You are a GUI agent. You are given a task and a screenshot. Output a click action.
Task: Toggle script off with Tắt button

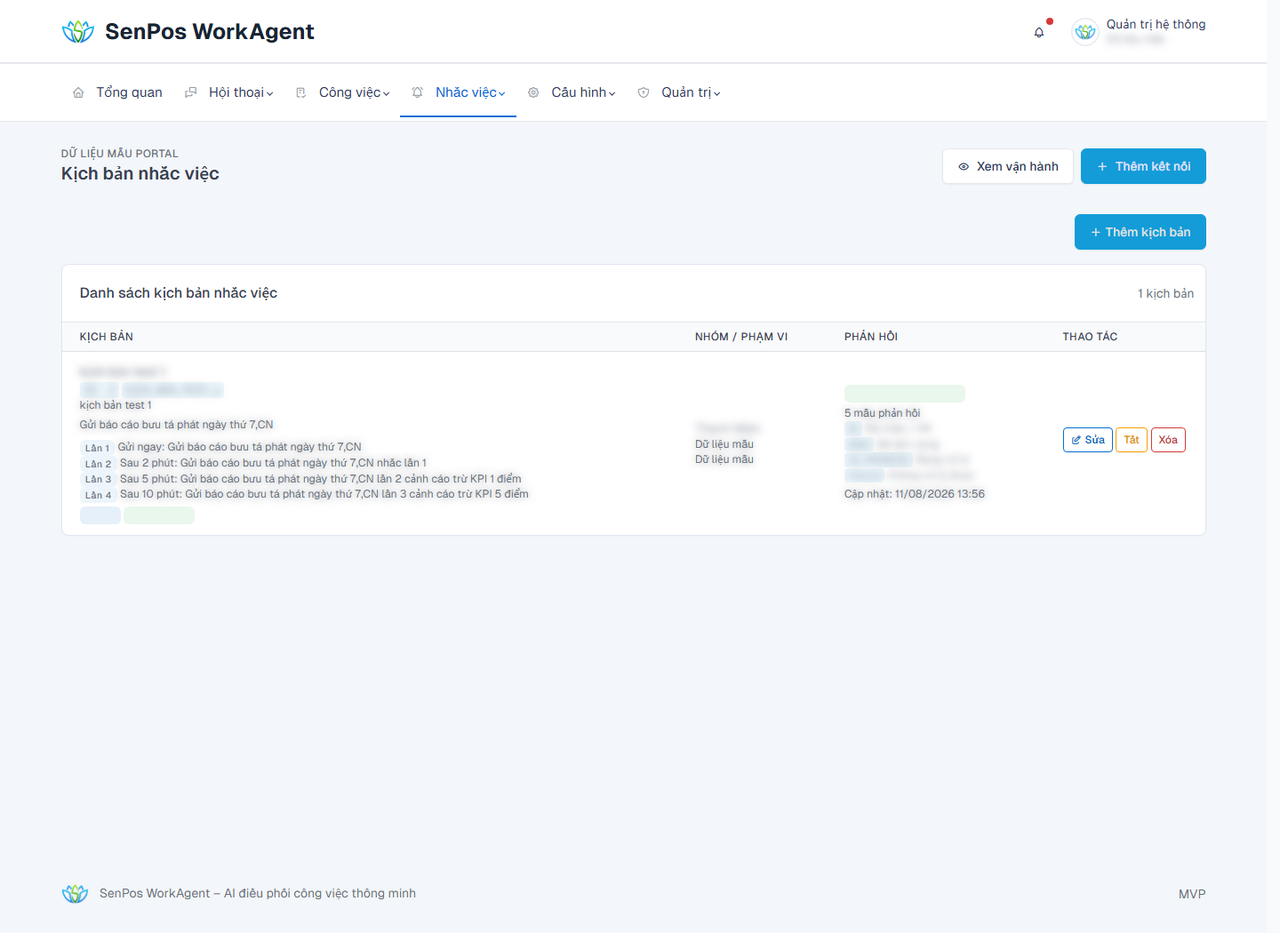pos(1131,440)
